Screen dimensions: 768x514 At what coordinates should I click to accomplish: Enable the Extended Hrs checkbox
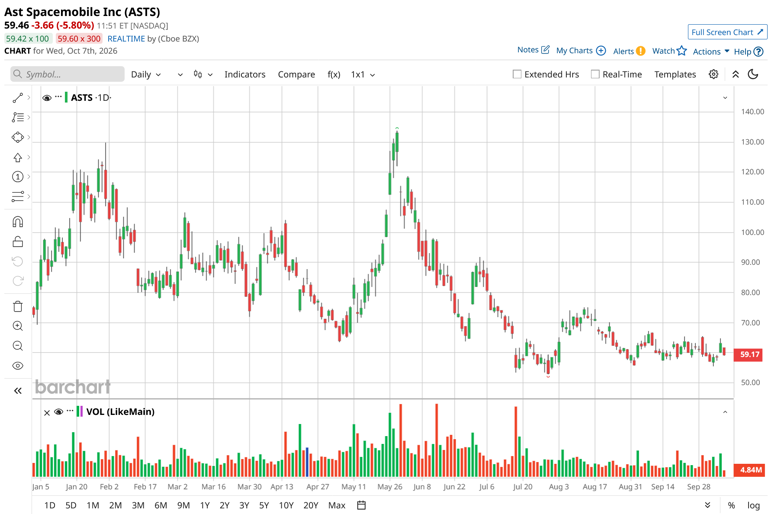517,74
